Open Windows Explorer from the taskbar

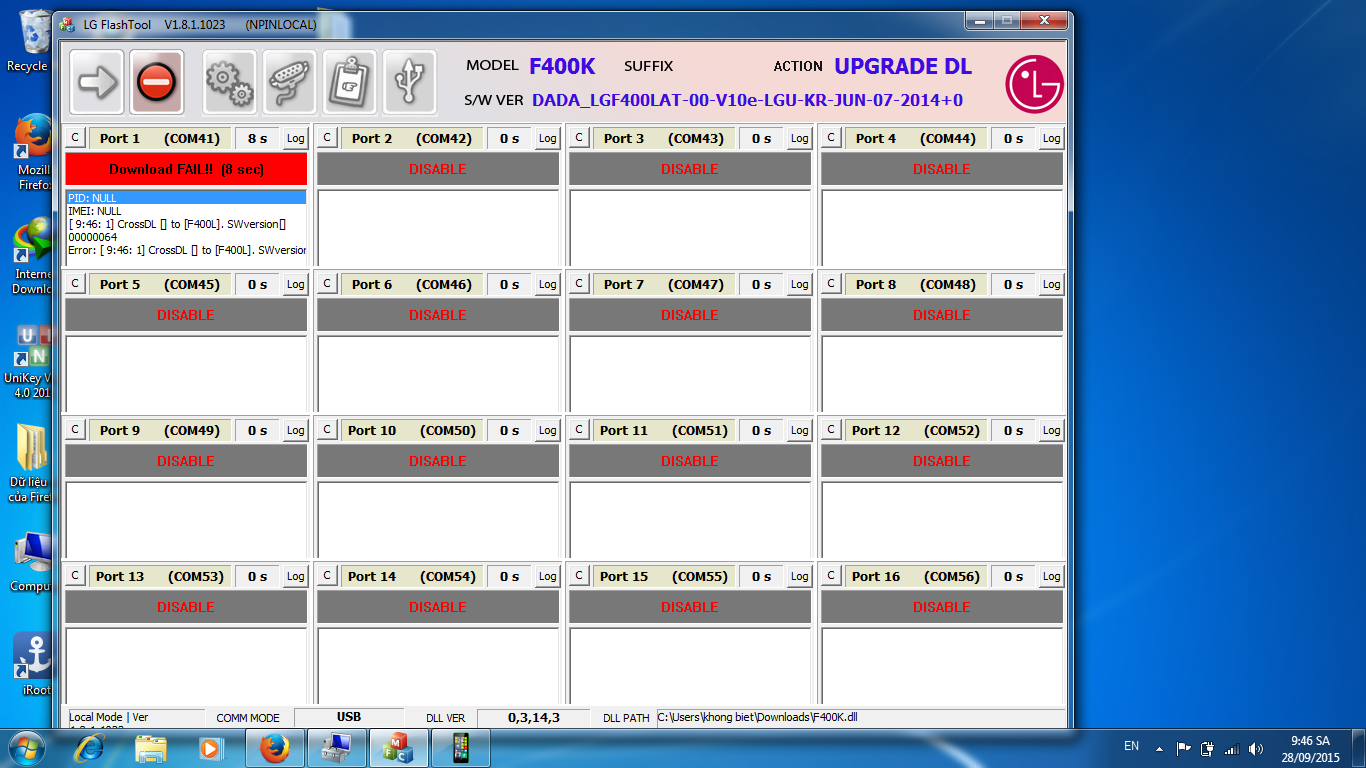[151, 748]
